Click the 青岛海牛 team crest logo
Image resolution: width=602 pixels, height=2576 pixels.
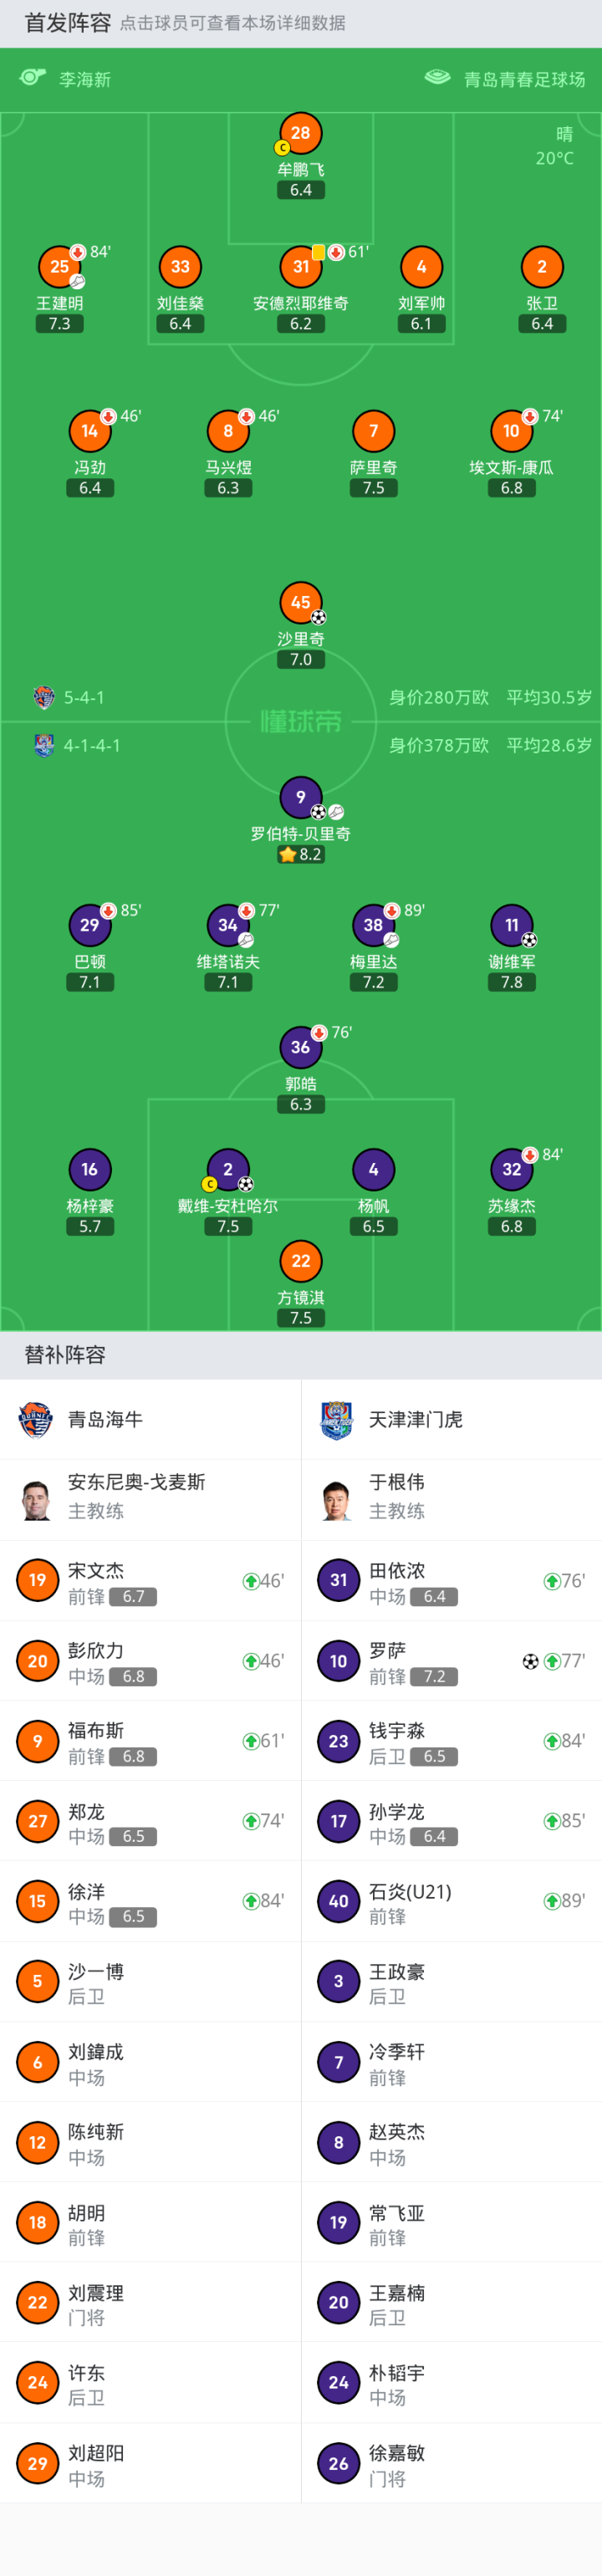click(36, 1419)
